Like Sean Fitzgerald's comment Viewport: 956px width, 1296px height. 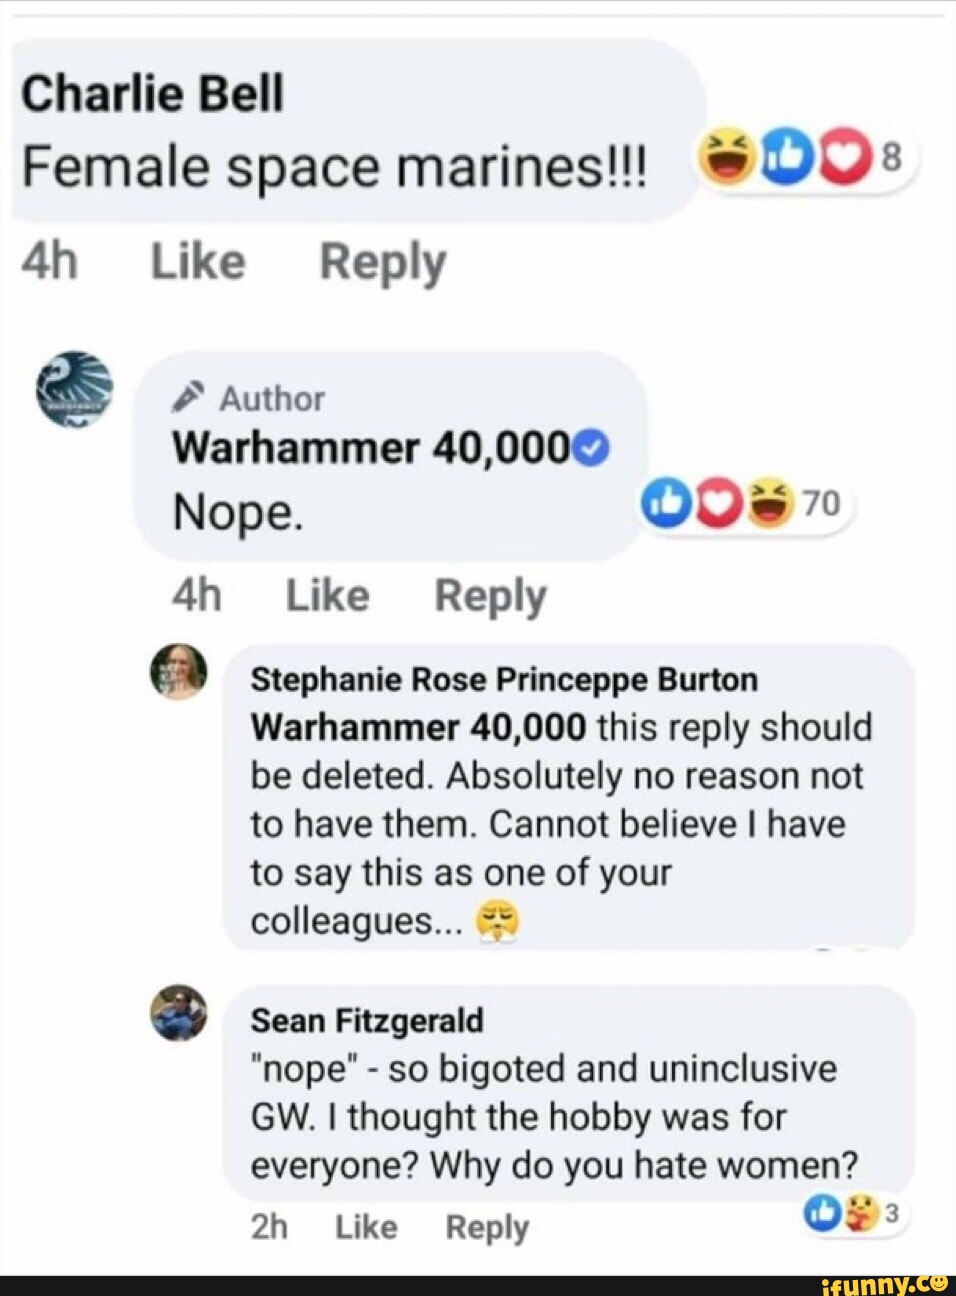[x=366, y=1227]
